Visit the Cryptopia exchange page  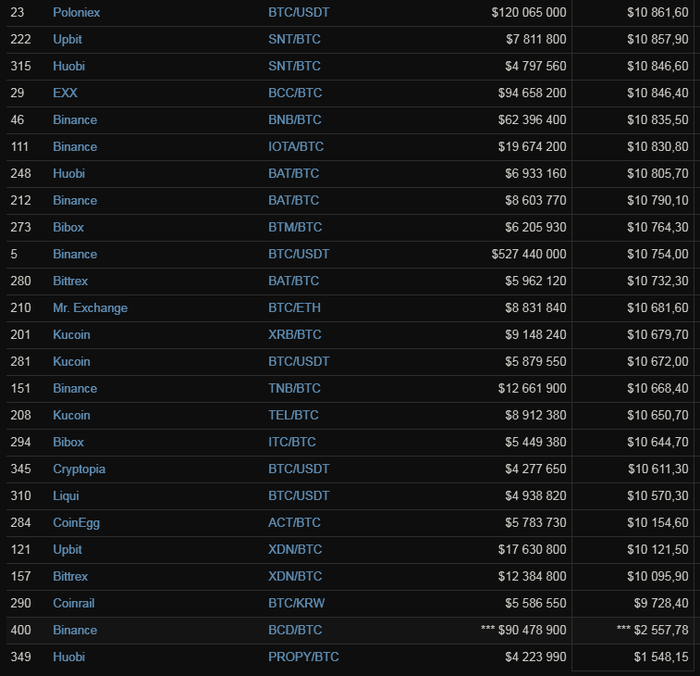tap(79, 469)
